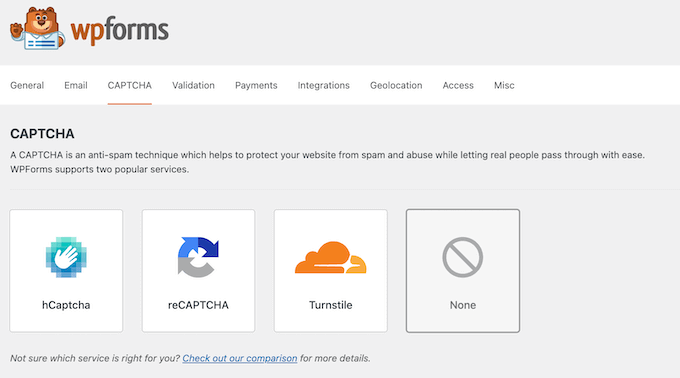Click the reCAPTCHA arrows icon

198,257
